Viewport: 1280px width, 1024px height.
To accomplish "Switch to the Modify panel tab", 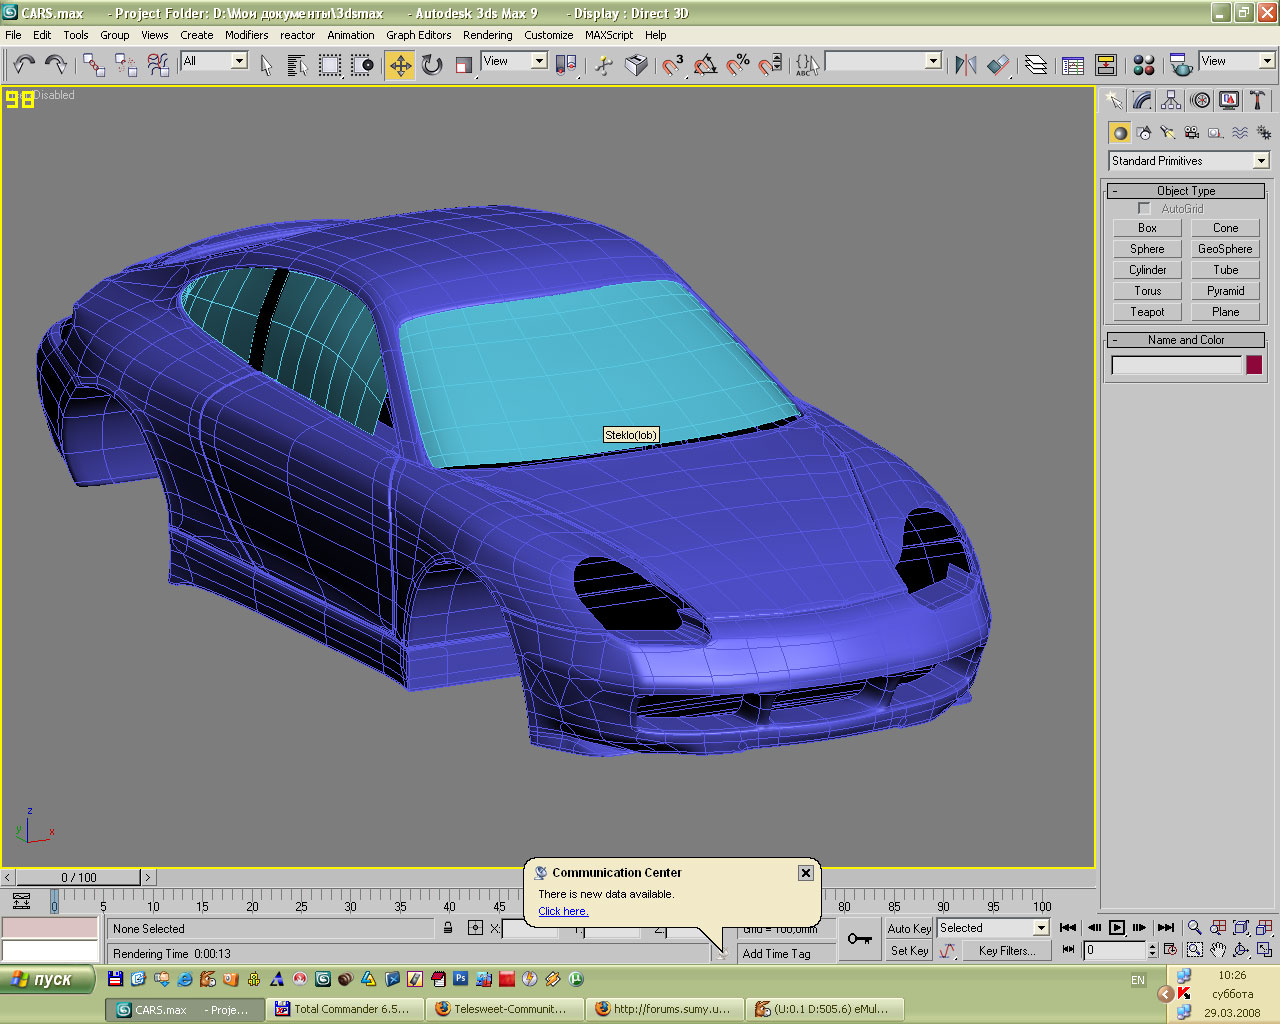I will 1142,100.
